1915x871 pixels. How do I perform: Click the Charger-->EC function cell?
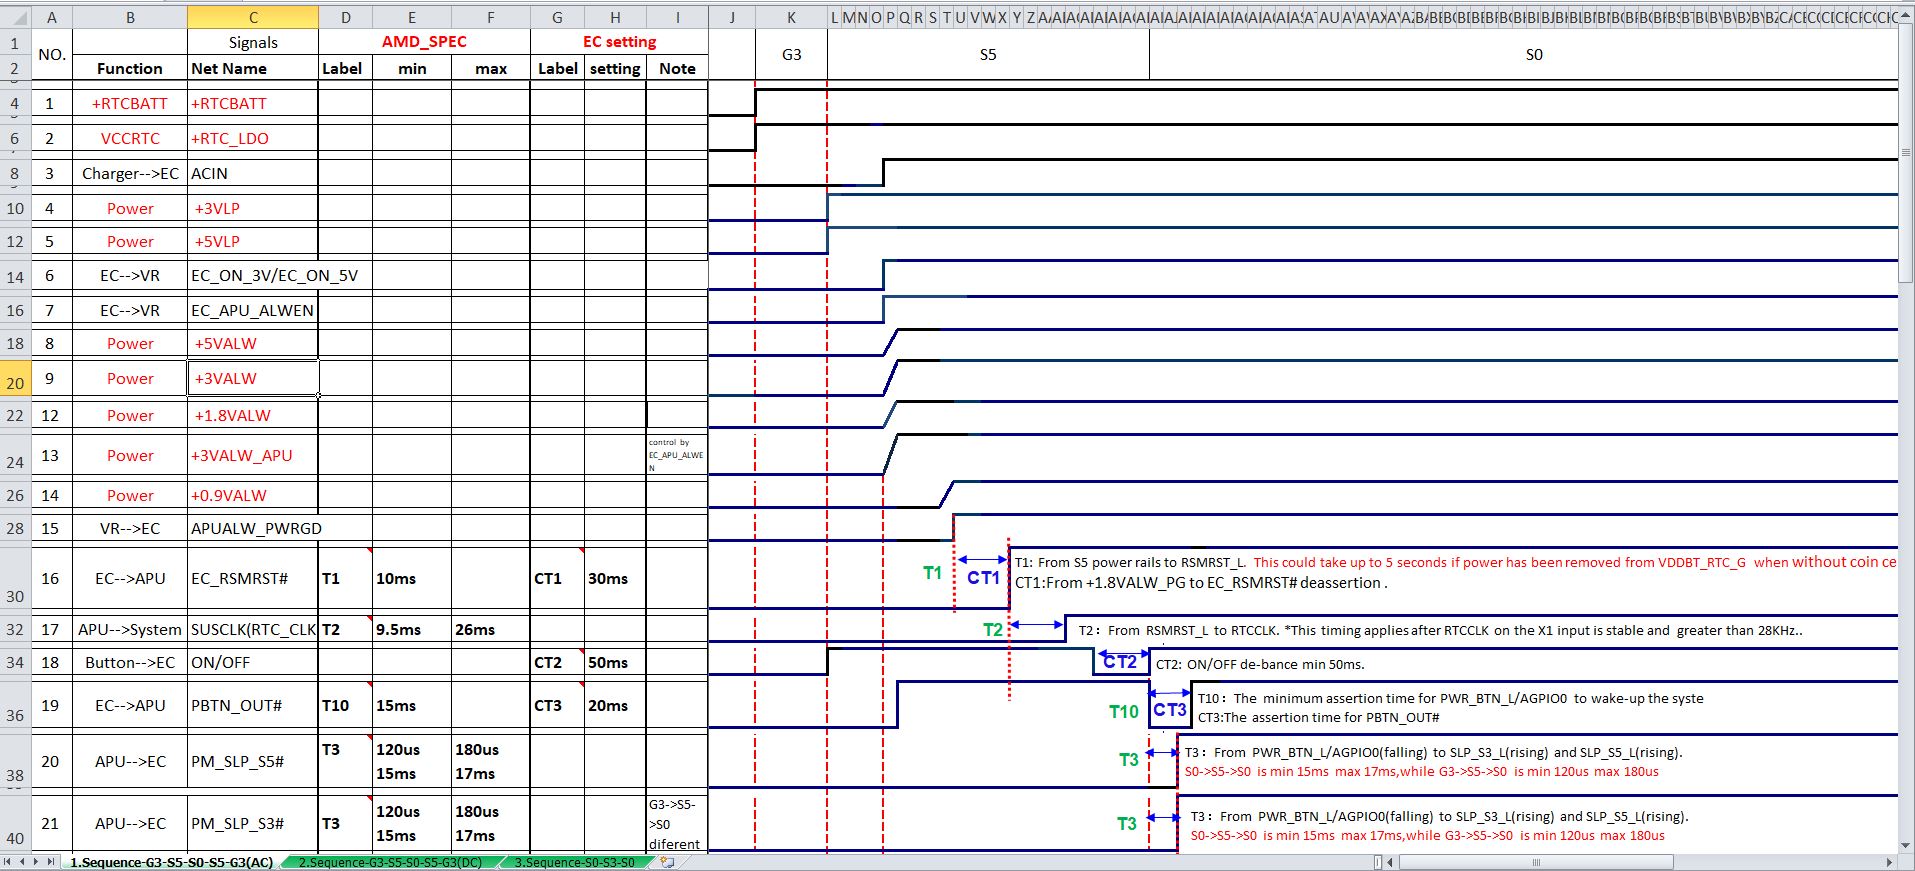(x=130, y=173)
